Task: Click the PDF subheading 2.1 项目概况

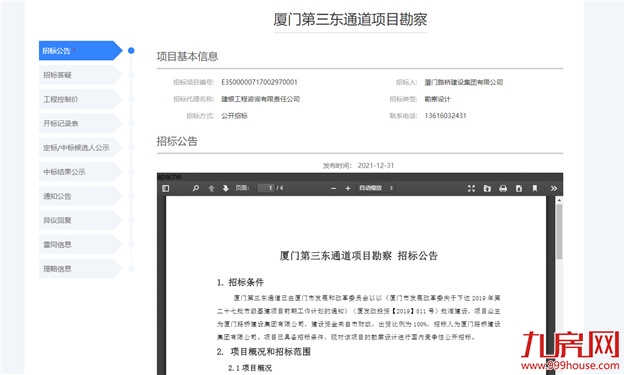Action: pos(250,368)
